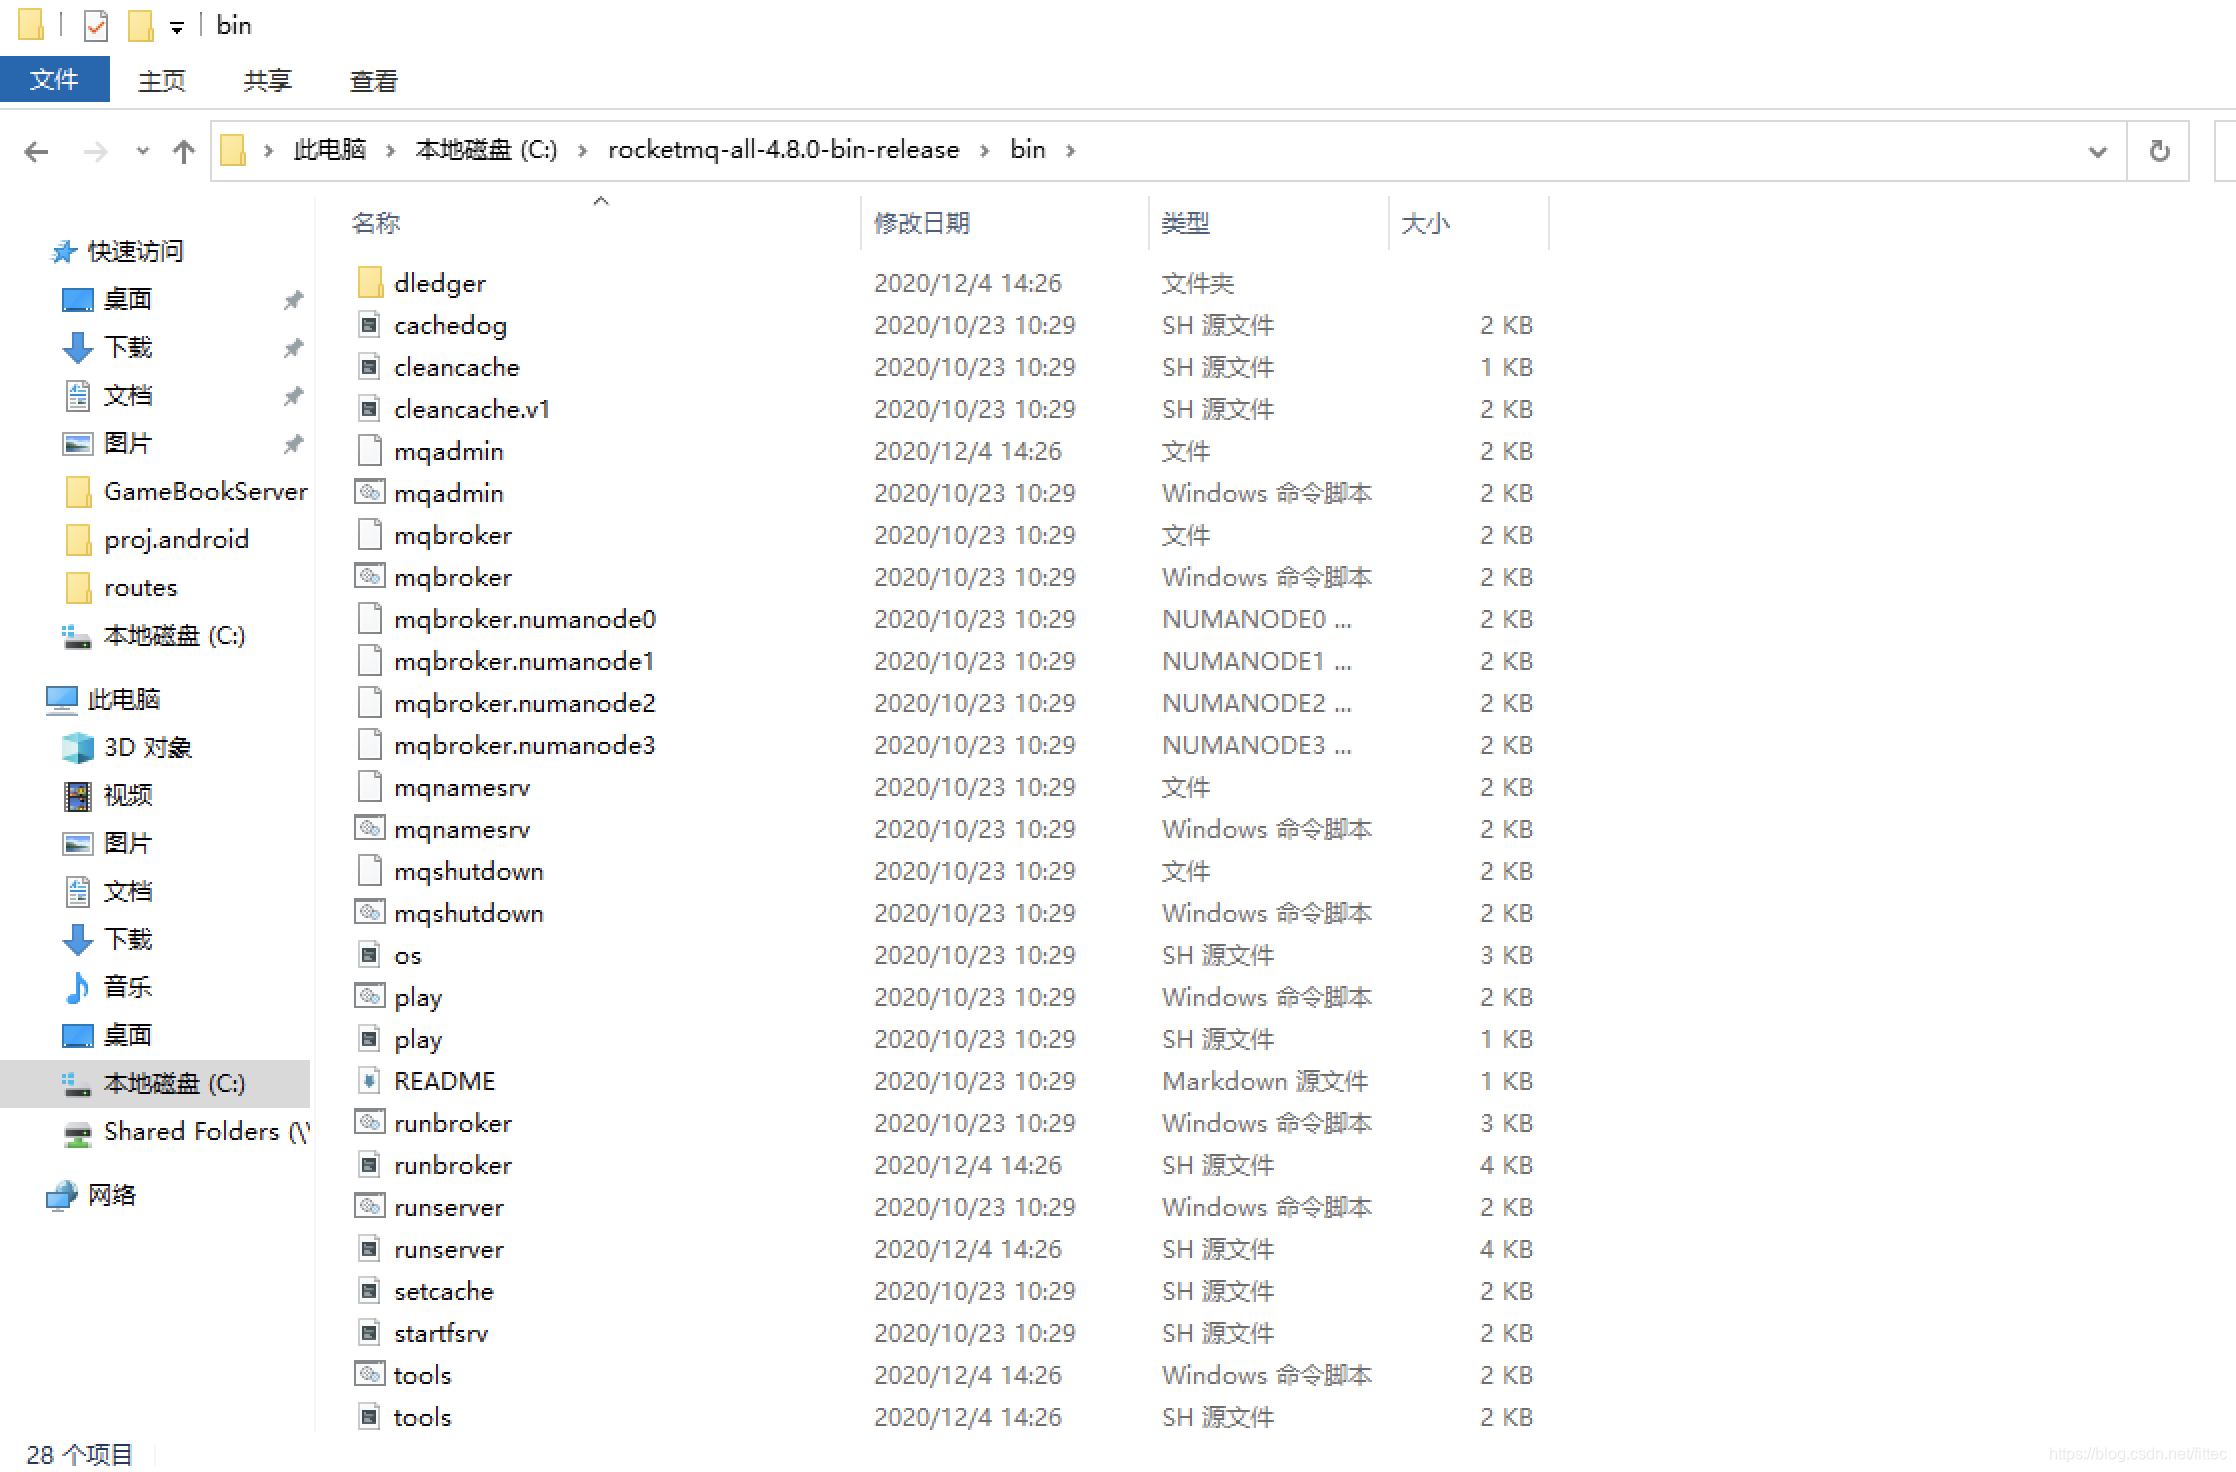Select the cleancache file name
2236x1472 pixels.
[x=457, y=367]
